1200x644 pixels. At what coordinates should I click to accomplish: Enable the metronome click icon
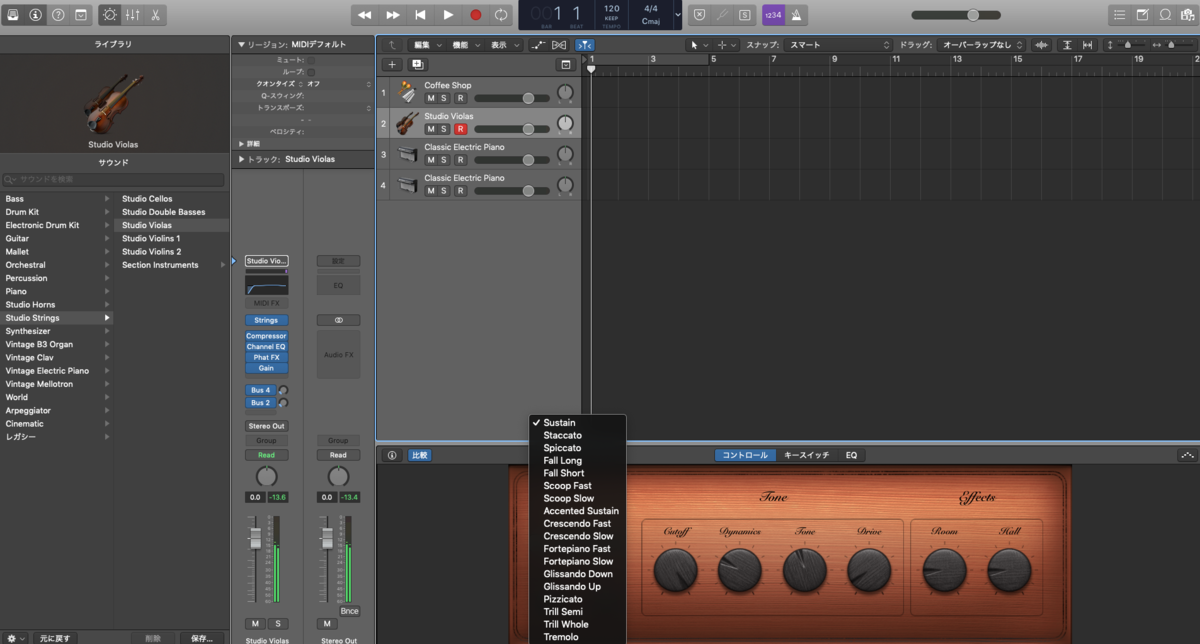798,15
